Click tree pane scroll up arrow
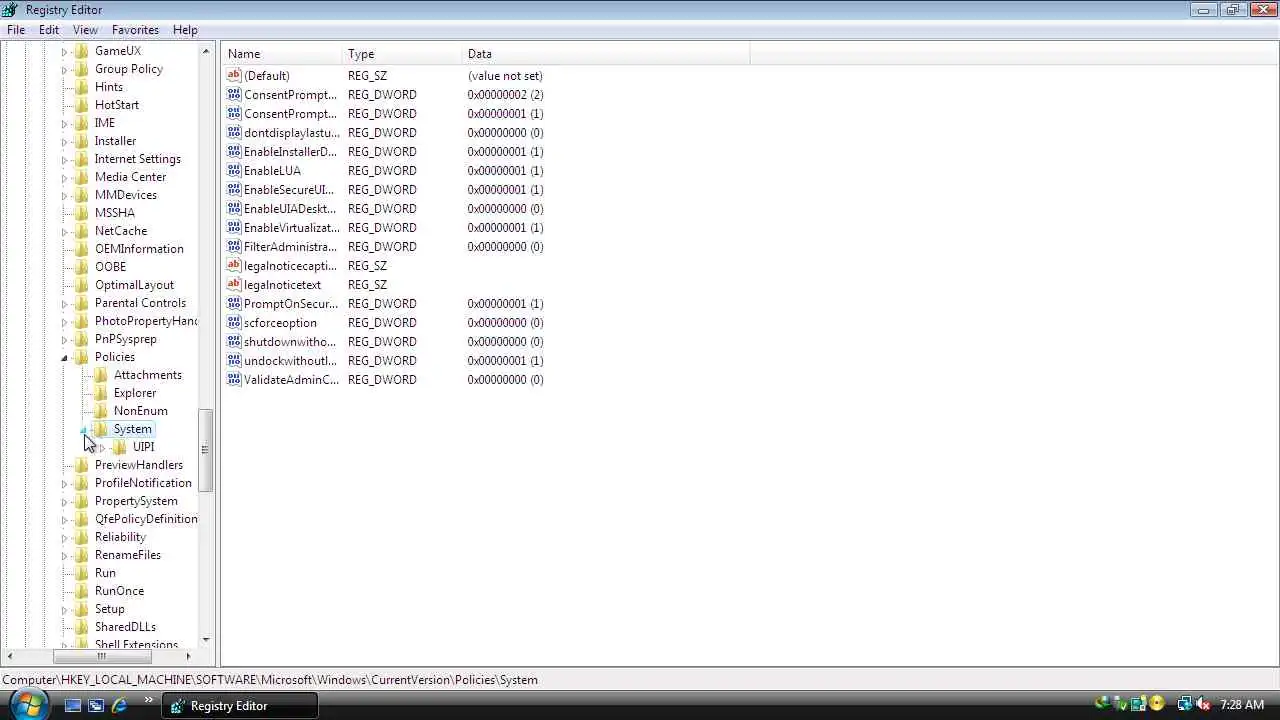 point(206,51)
